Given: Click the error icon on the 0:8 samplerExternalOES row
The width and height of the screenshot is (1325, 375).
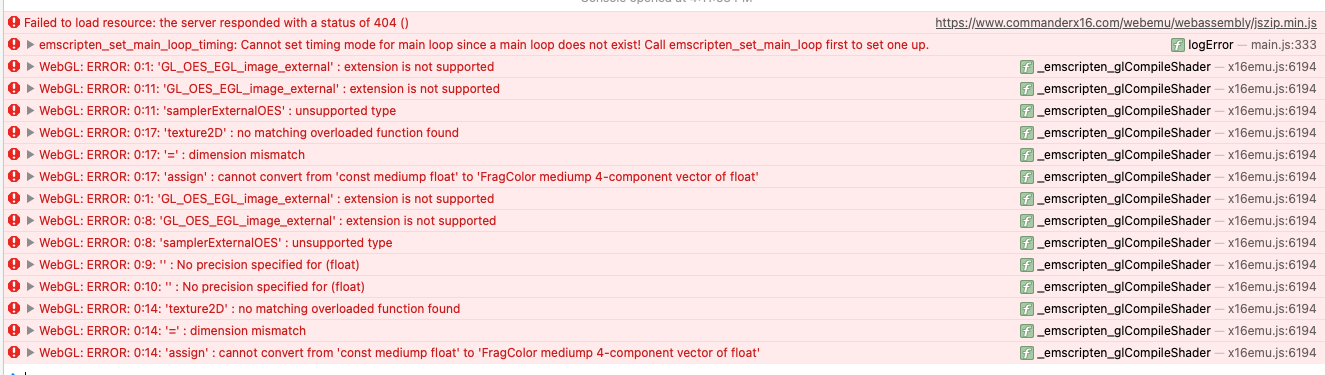Looking at the screenshot, I should point(14,243).
